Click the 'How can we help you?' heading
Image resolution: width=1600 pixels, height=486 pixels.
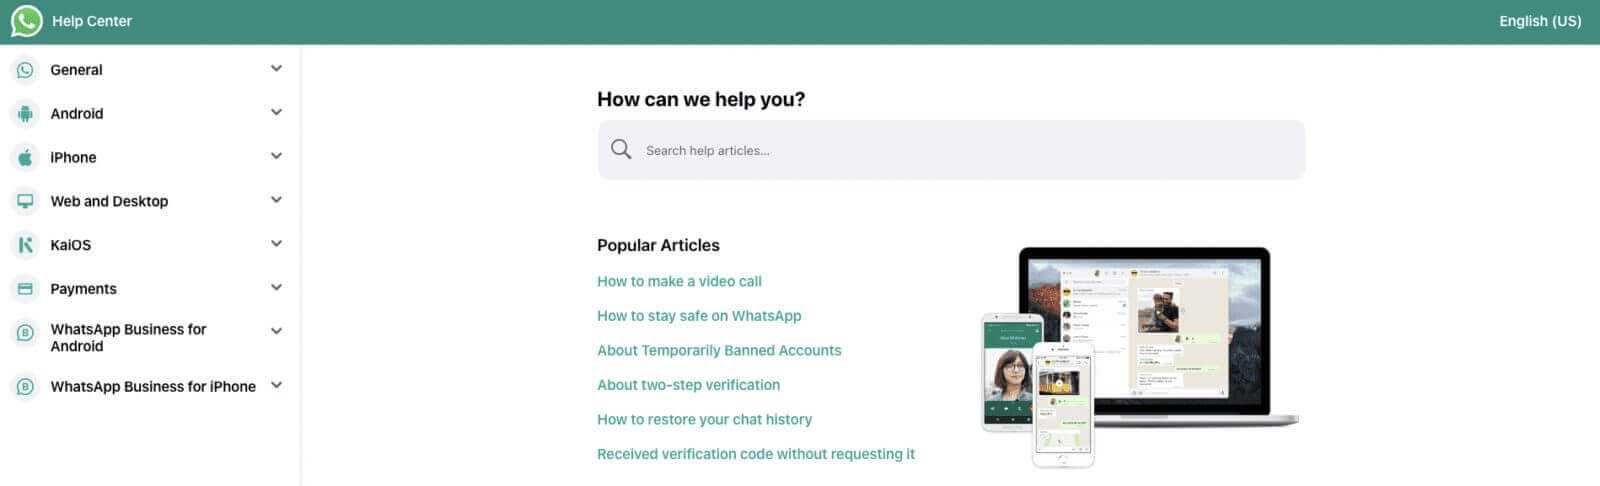click(x=701, y=100)
